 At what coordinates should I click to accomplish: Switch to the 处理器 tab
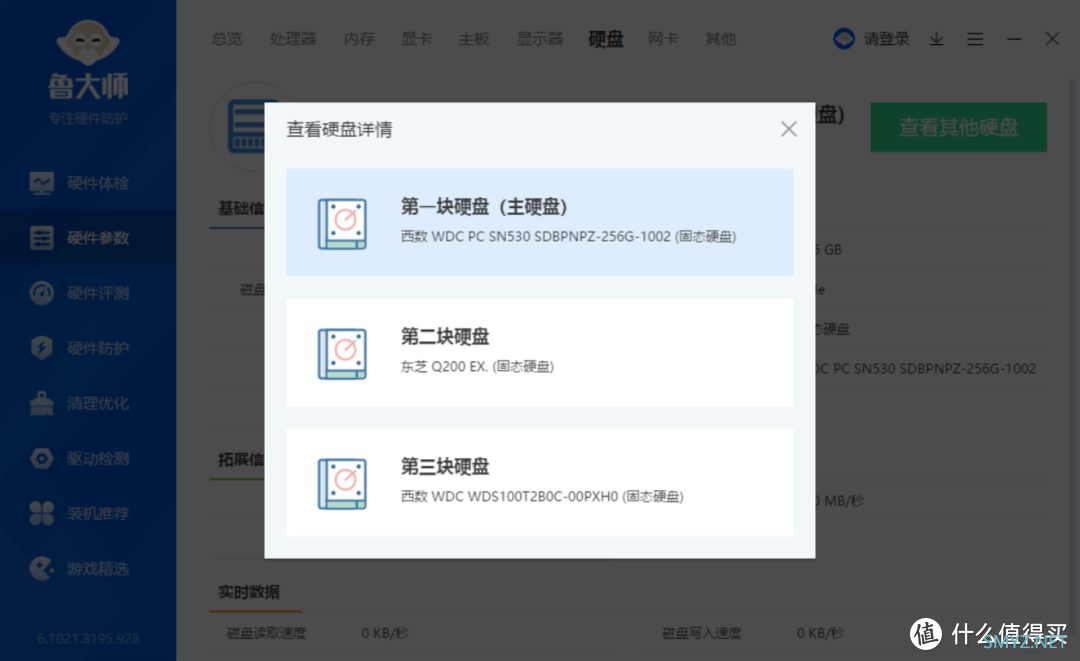pos(293,39)
